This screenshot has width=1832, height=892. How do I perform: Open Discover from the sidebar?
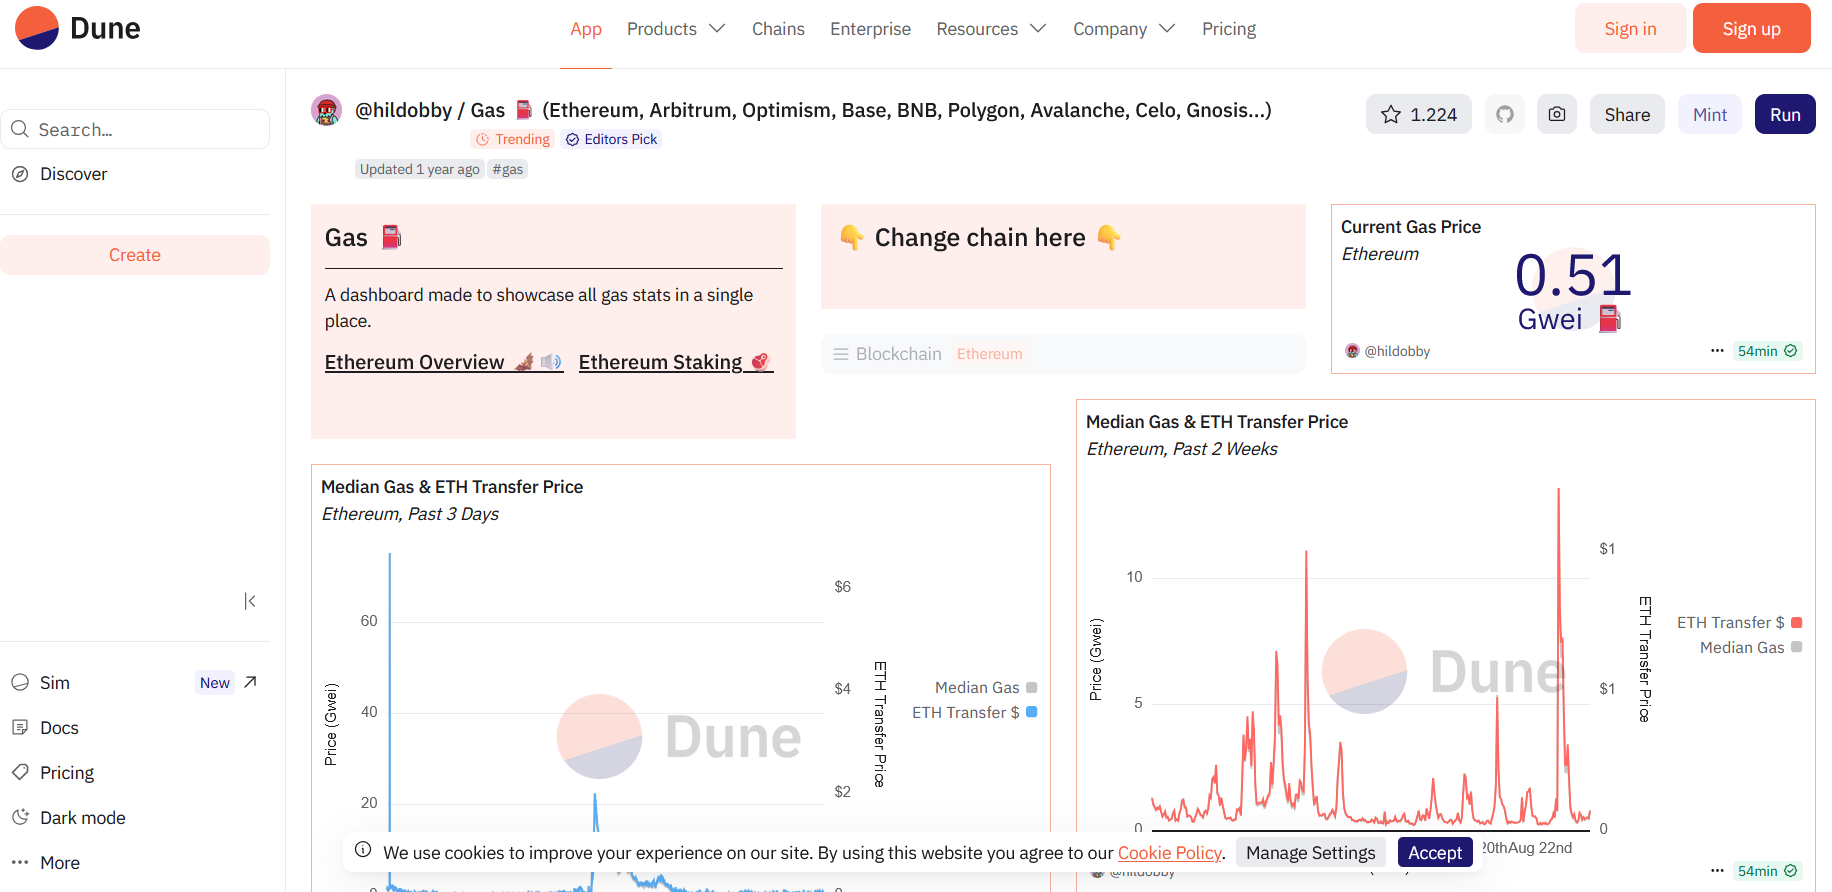click(x=73, y=174)
